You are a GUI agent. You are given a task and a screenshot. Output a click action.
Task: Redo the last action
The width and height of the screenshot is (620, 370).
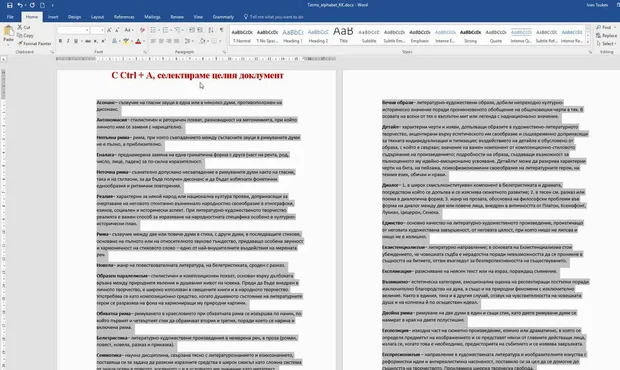click(32, 5)
